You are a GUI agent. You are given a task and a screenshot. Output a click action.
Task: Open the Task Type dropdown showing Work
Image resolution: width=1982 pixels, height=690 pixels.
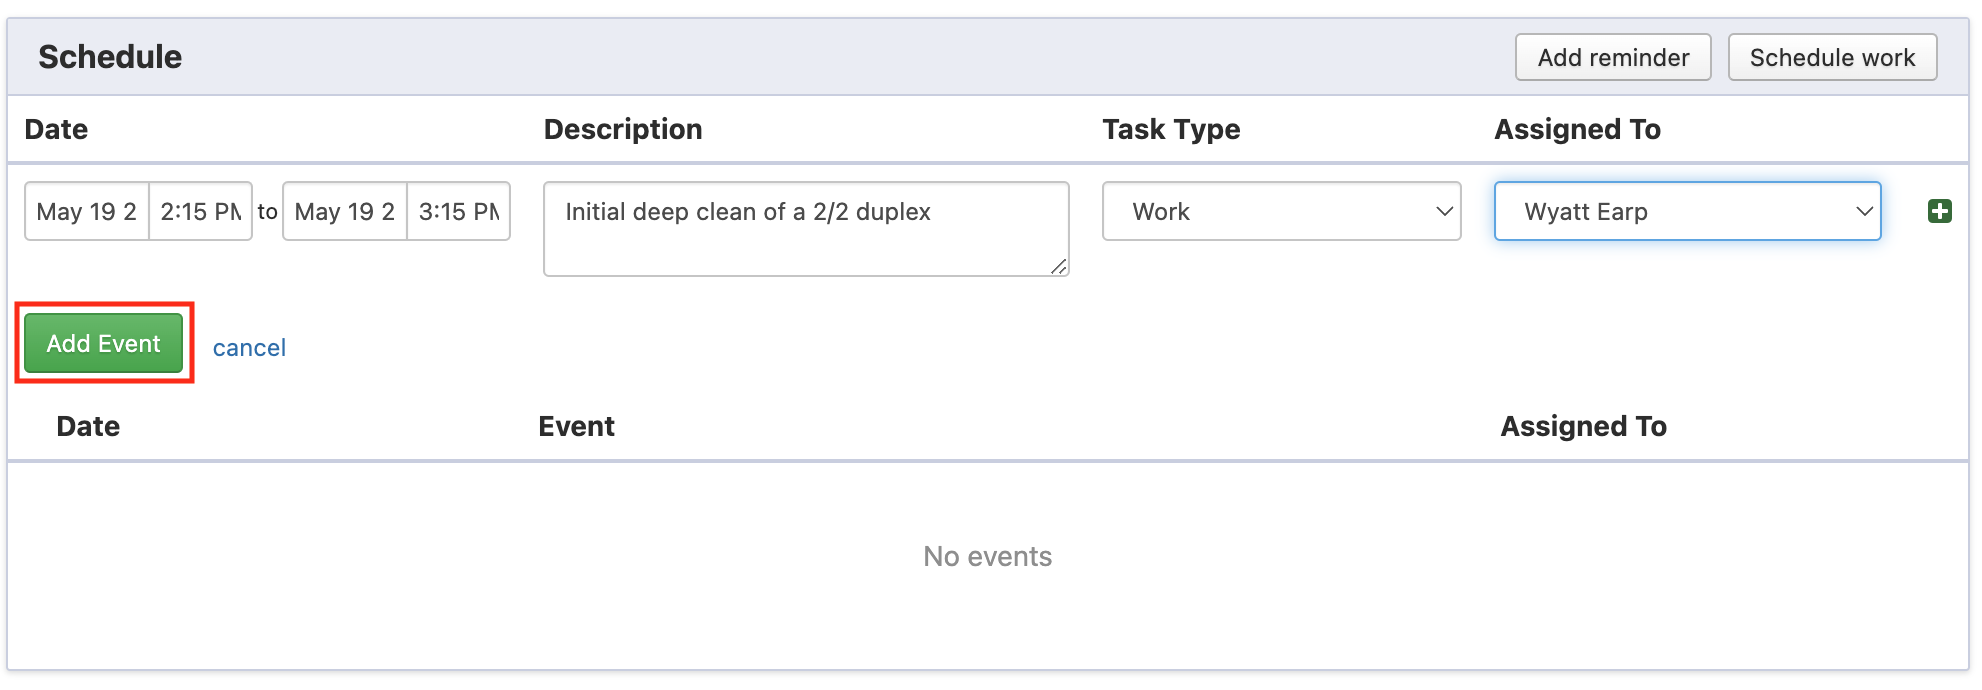coord(1280,211)
